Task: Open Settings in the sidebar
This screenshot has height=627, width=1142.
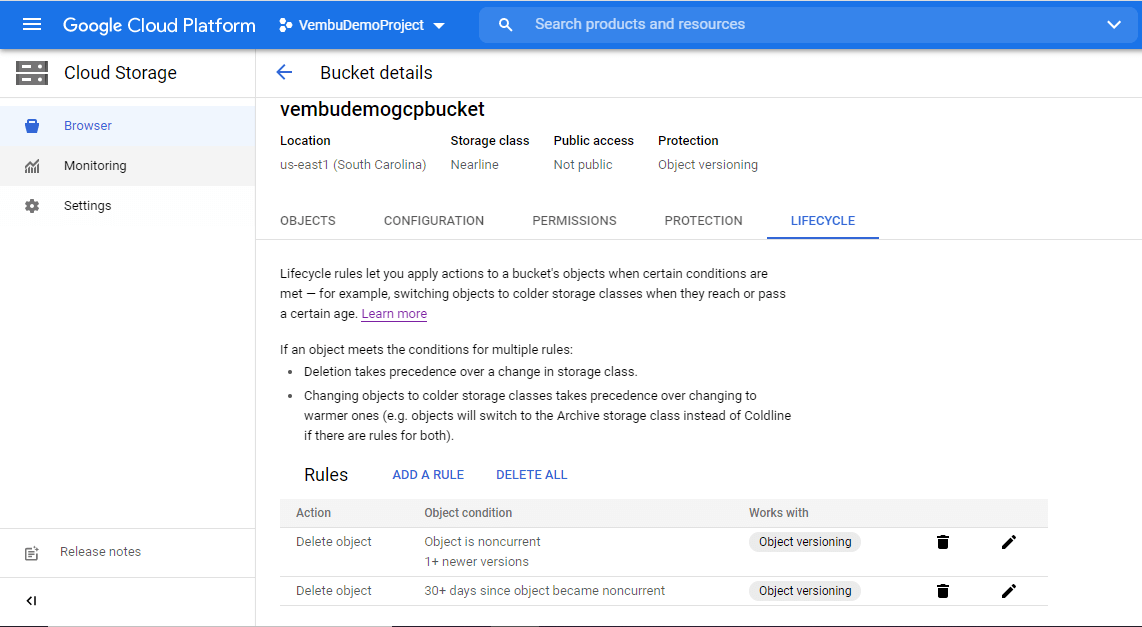Action: 127,205
